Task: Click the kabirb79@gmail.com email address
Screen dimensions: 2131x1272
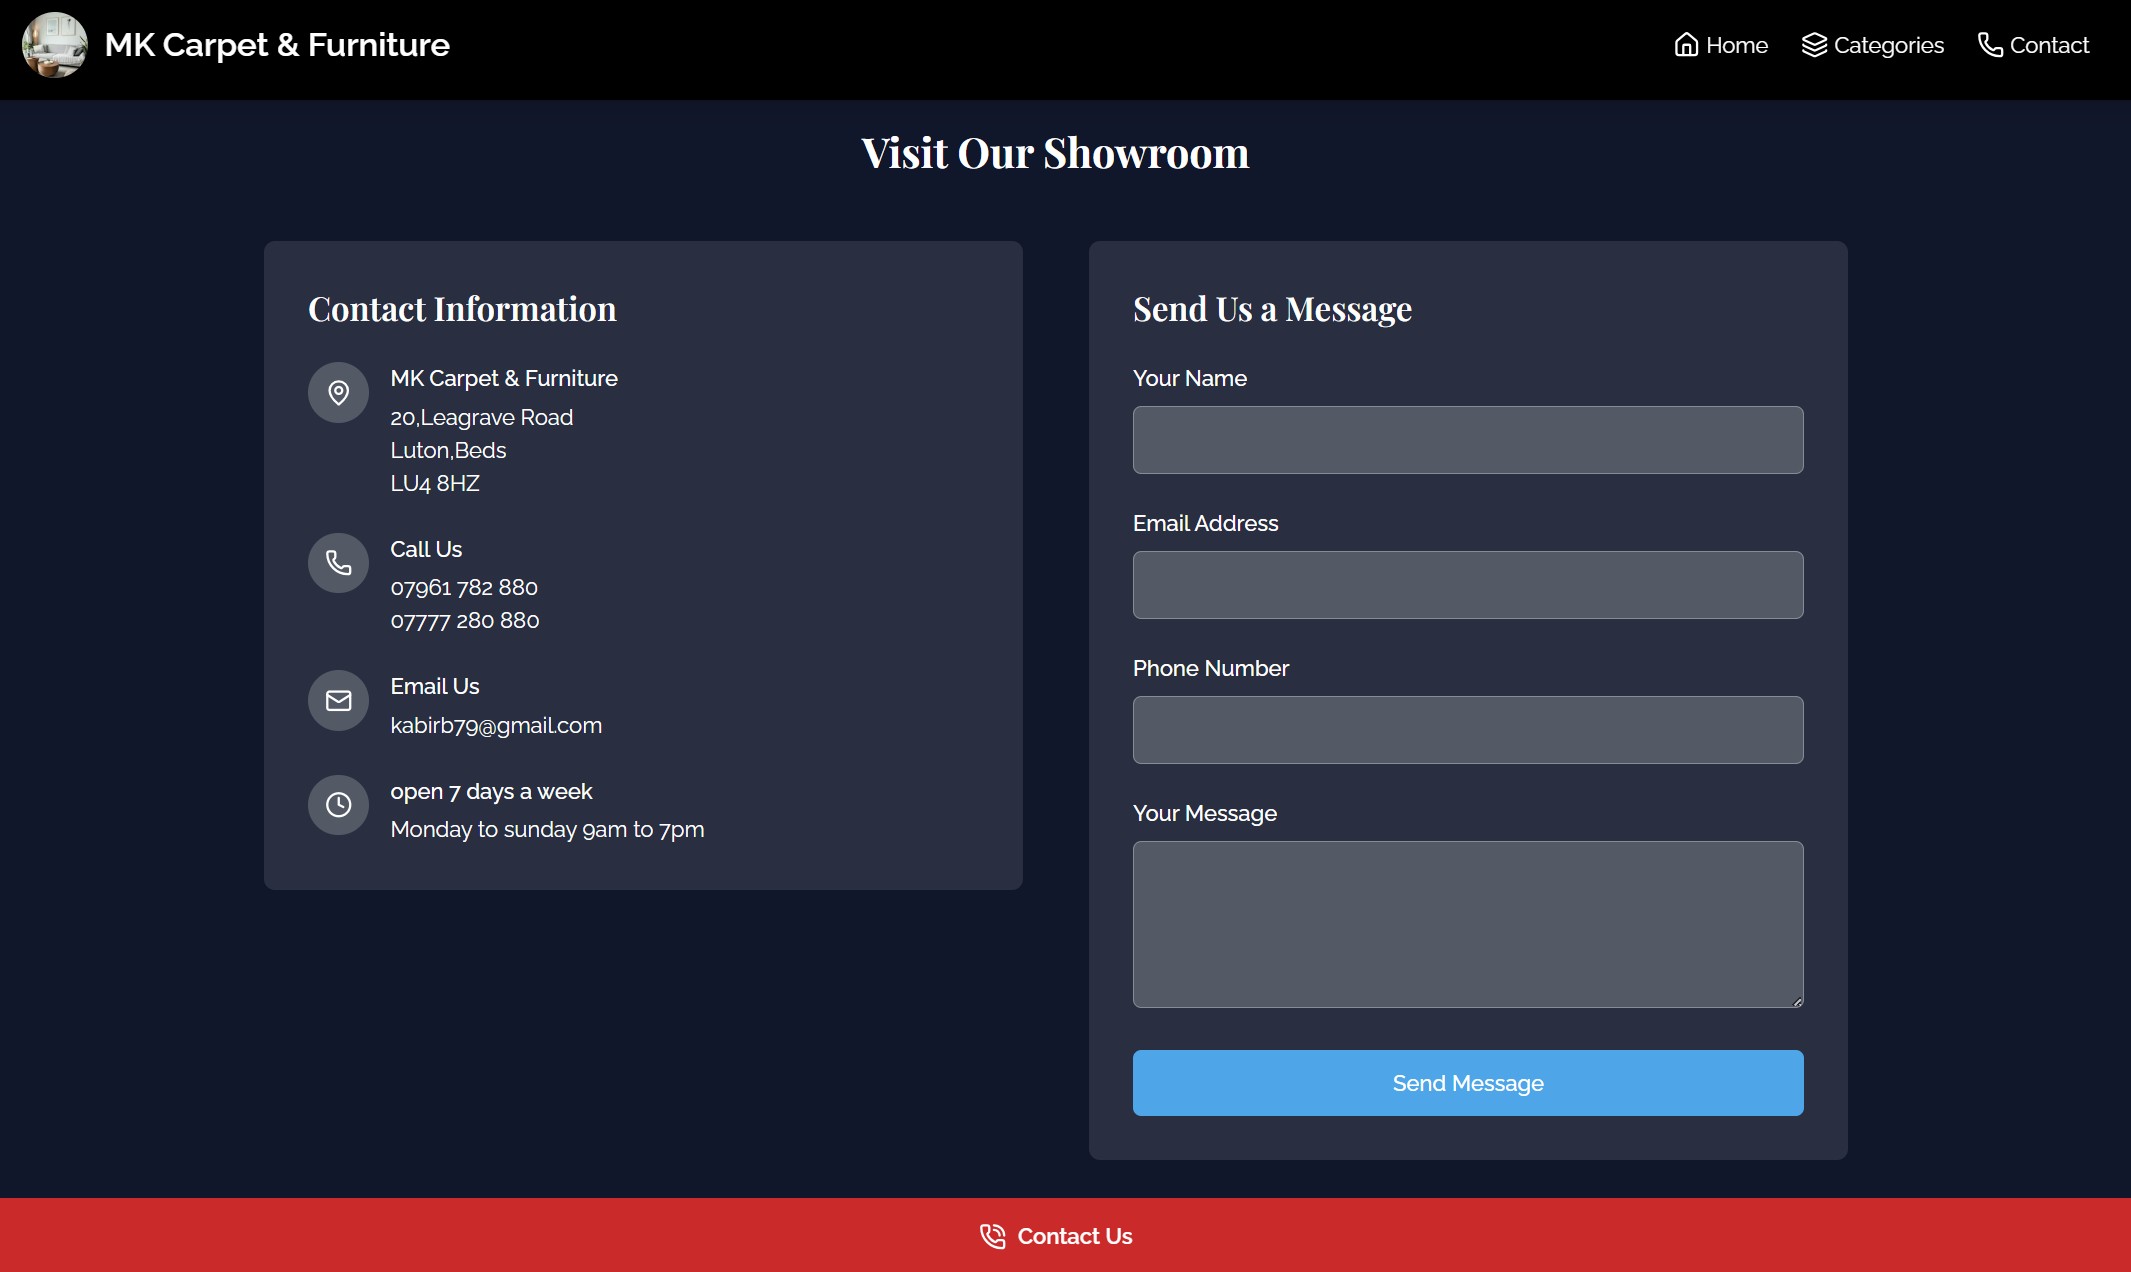Action: (496, 726)
